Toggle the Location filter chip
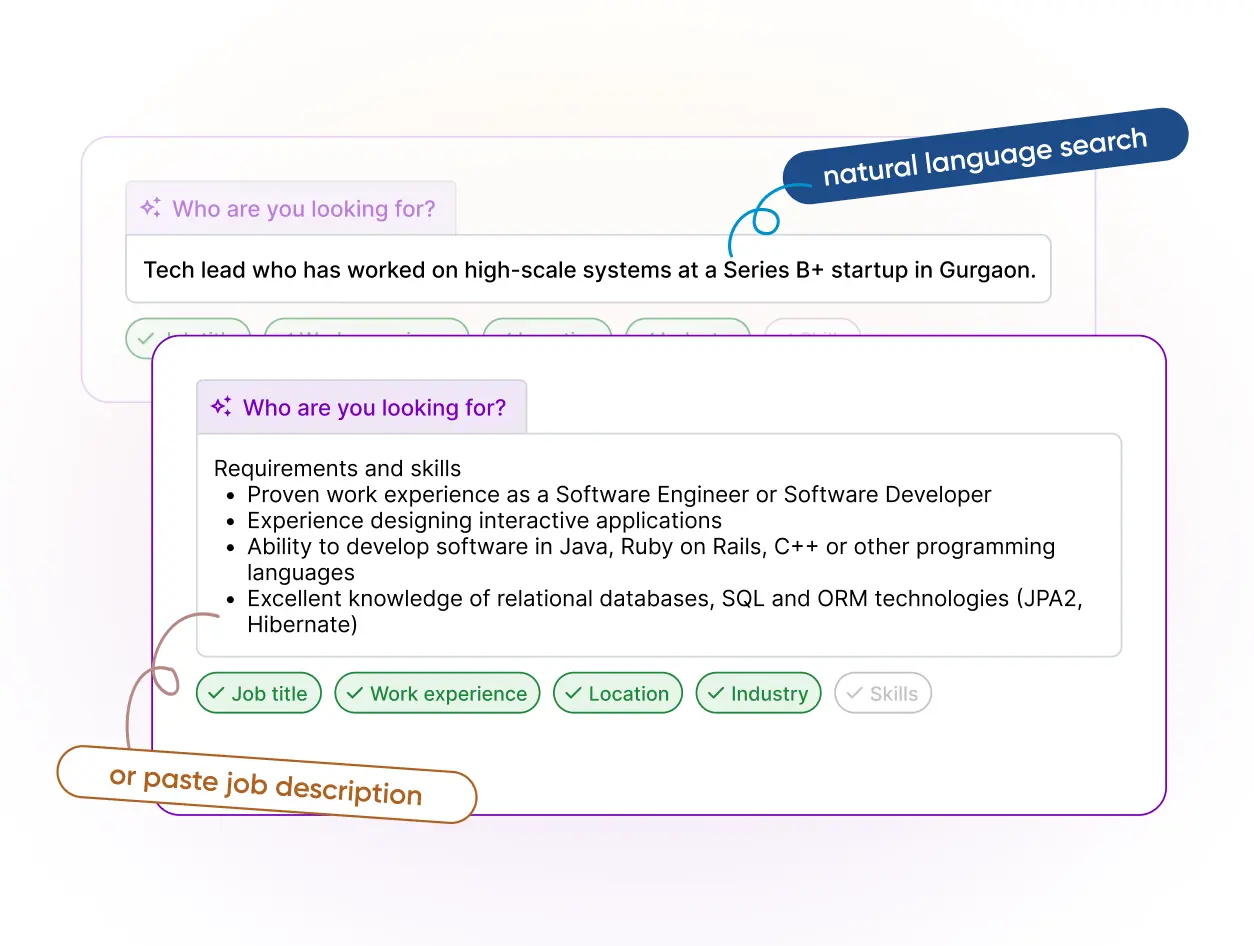 (617, 693)
